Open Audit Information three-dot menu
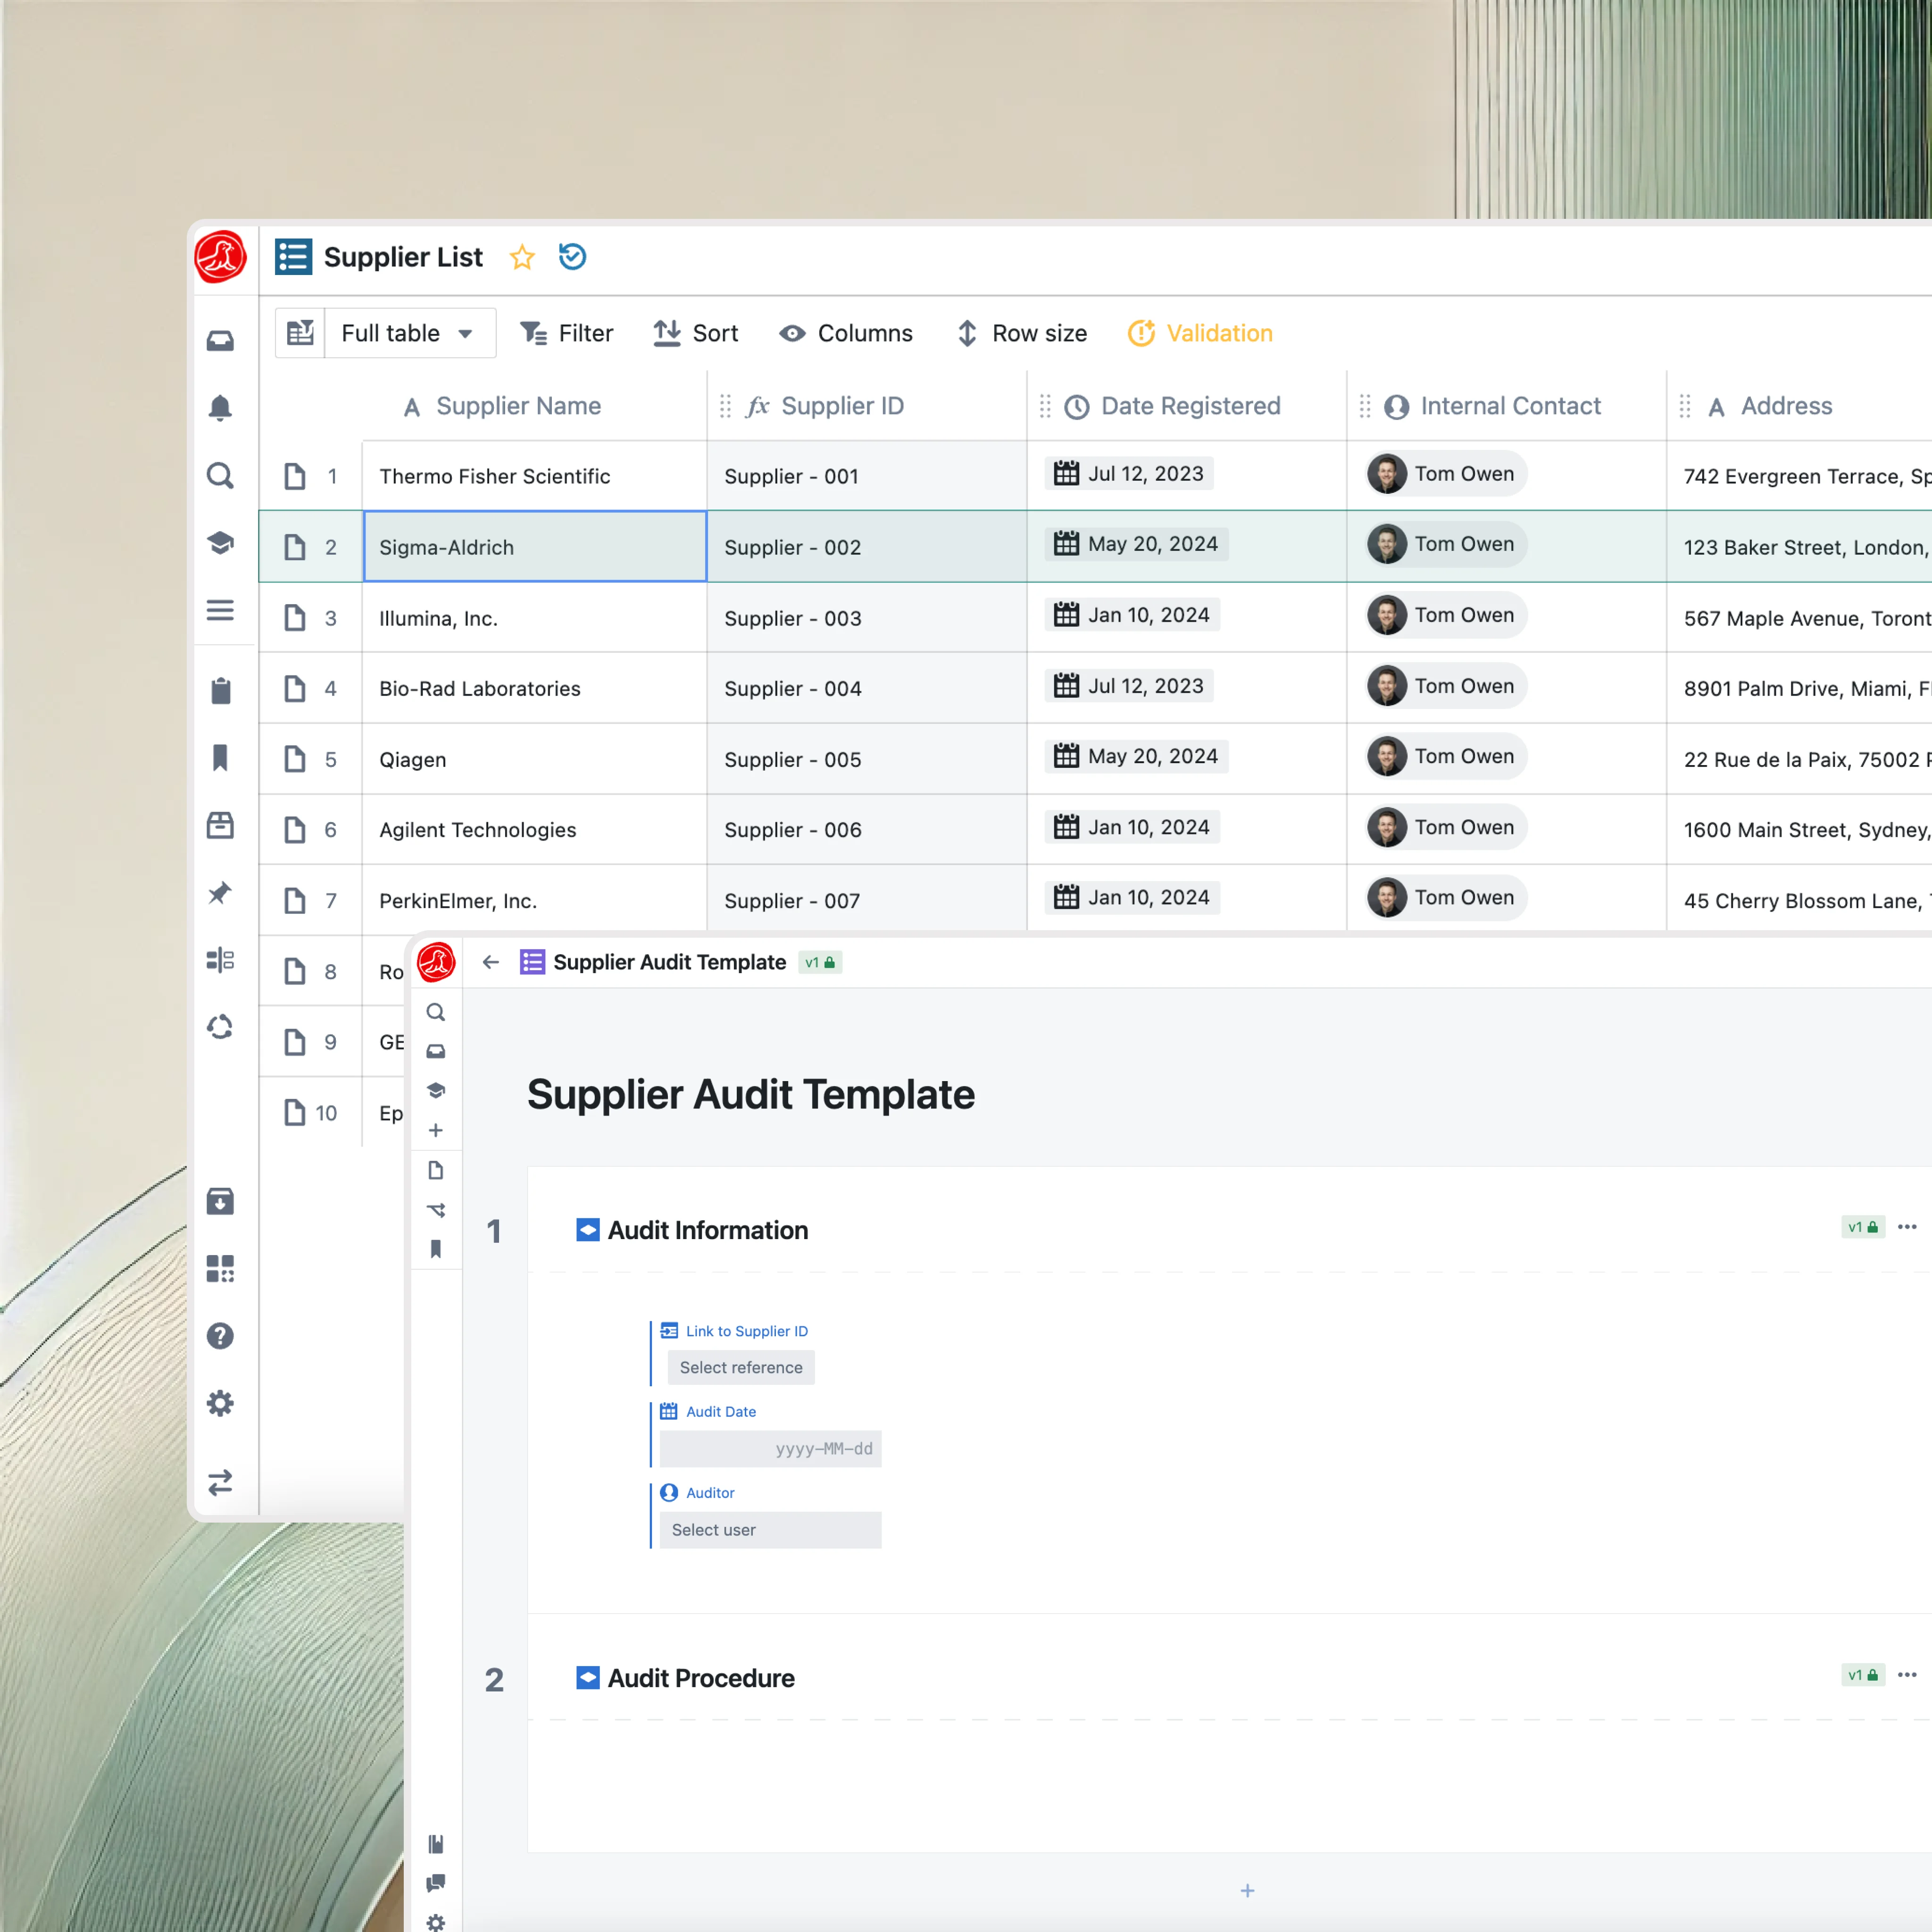Screen dimensions: 1932x1932 tap(1907, 1227)
